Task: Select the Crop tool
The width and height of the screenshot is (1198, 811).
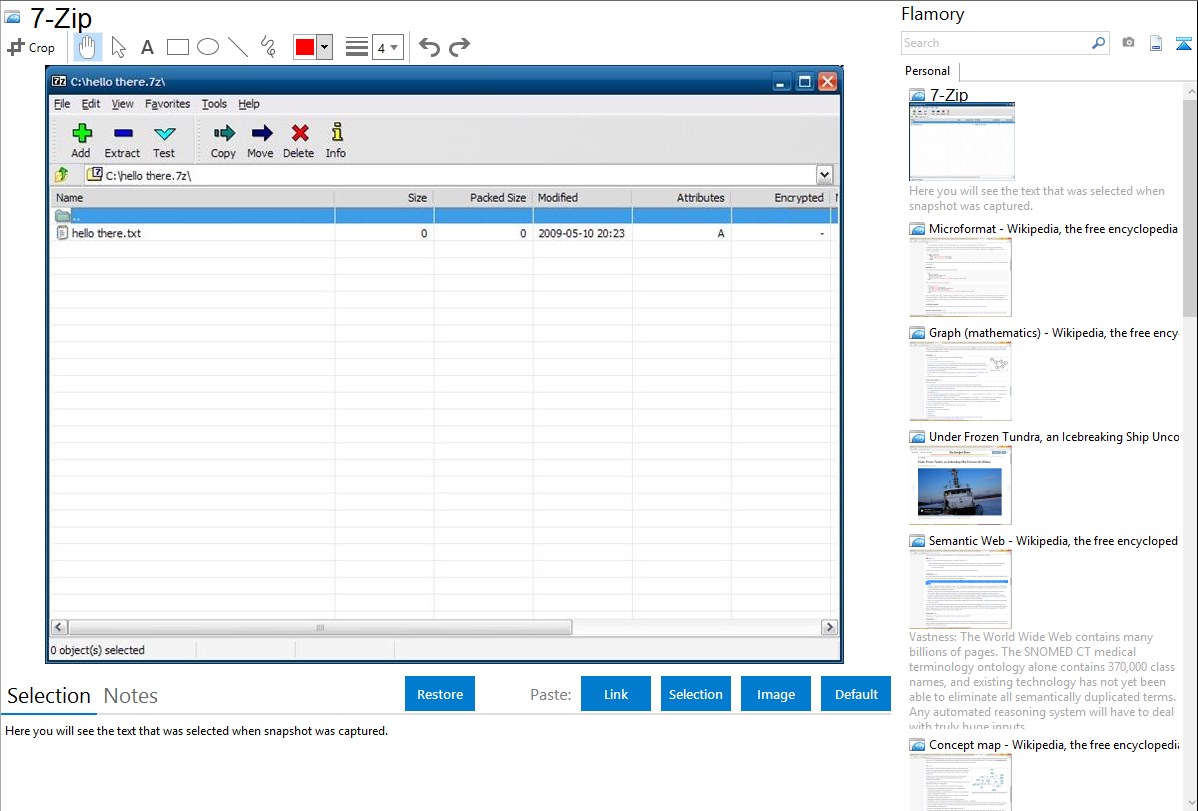Action: coord(31,47)
